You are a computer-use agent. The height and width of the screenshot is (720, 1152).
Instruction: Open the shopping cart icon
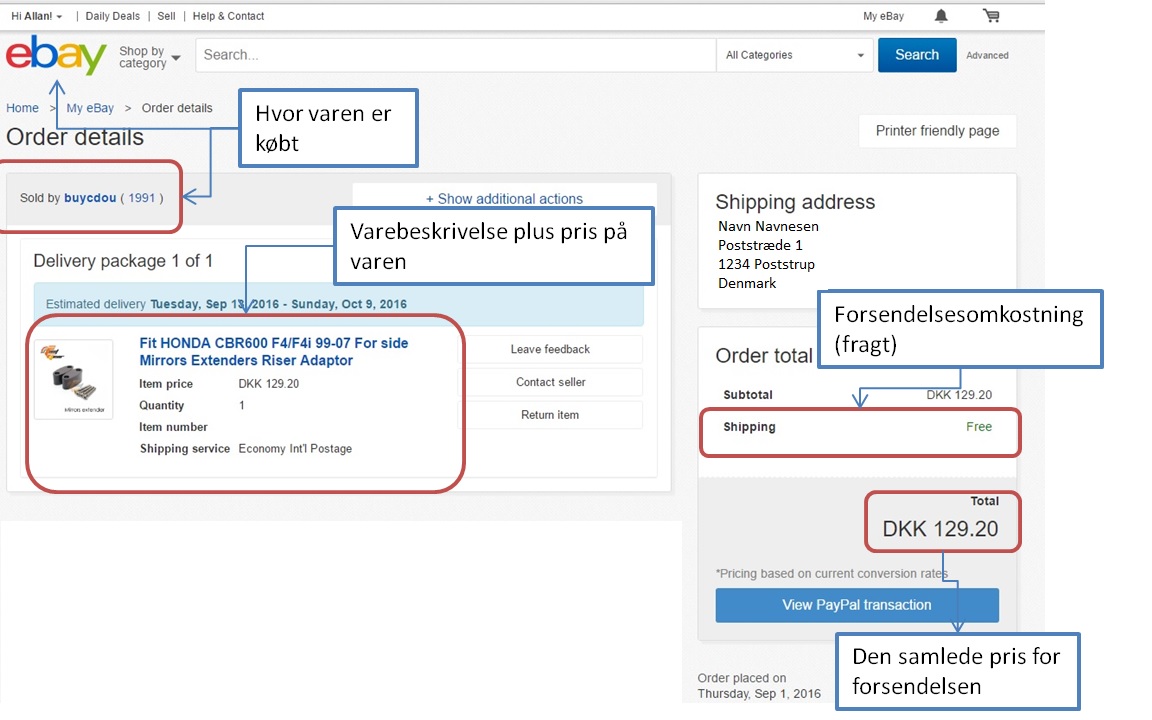[991, 16]
